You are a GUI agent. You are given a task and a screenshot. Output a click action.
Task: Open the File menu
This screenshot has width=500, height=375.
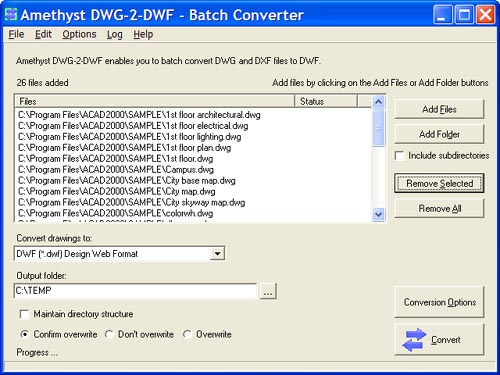16,34
